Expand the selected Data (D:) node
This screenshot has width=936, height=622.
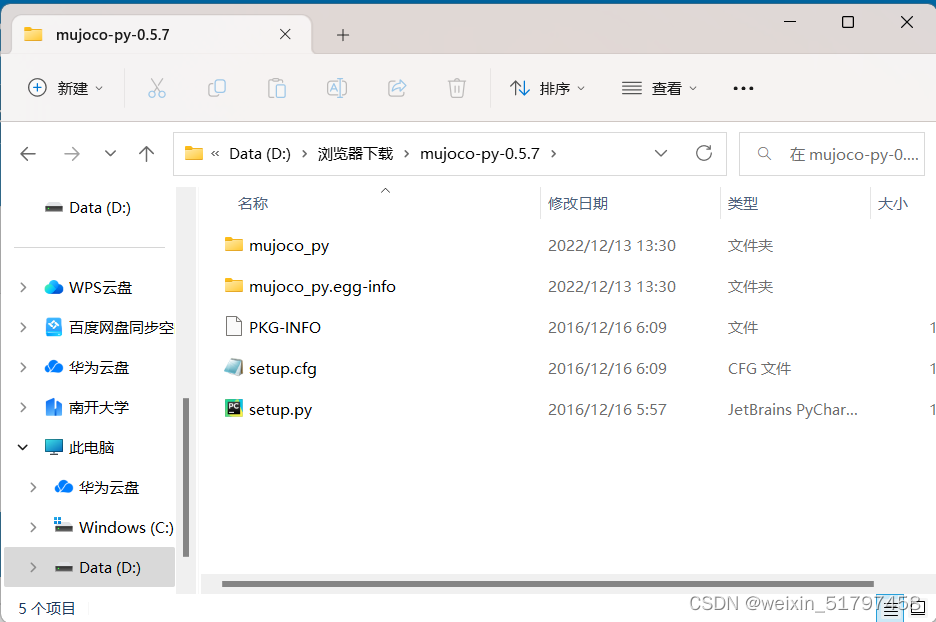[x=33, y=567]
